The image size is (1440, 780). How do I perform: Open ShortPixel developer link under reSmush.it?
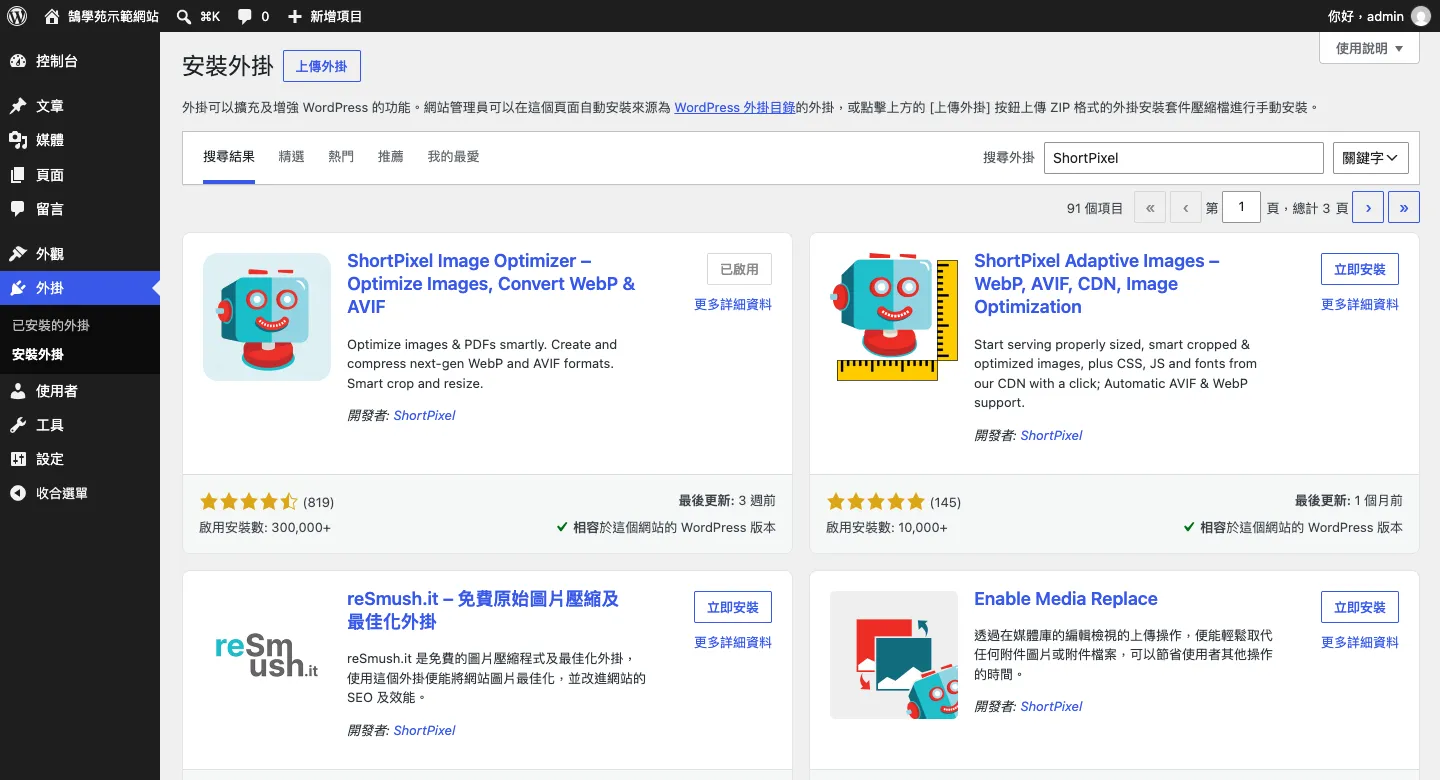[424, 730]
